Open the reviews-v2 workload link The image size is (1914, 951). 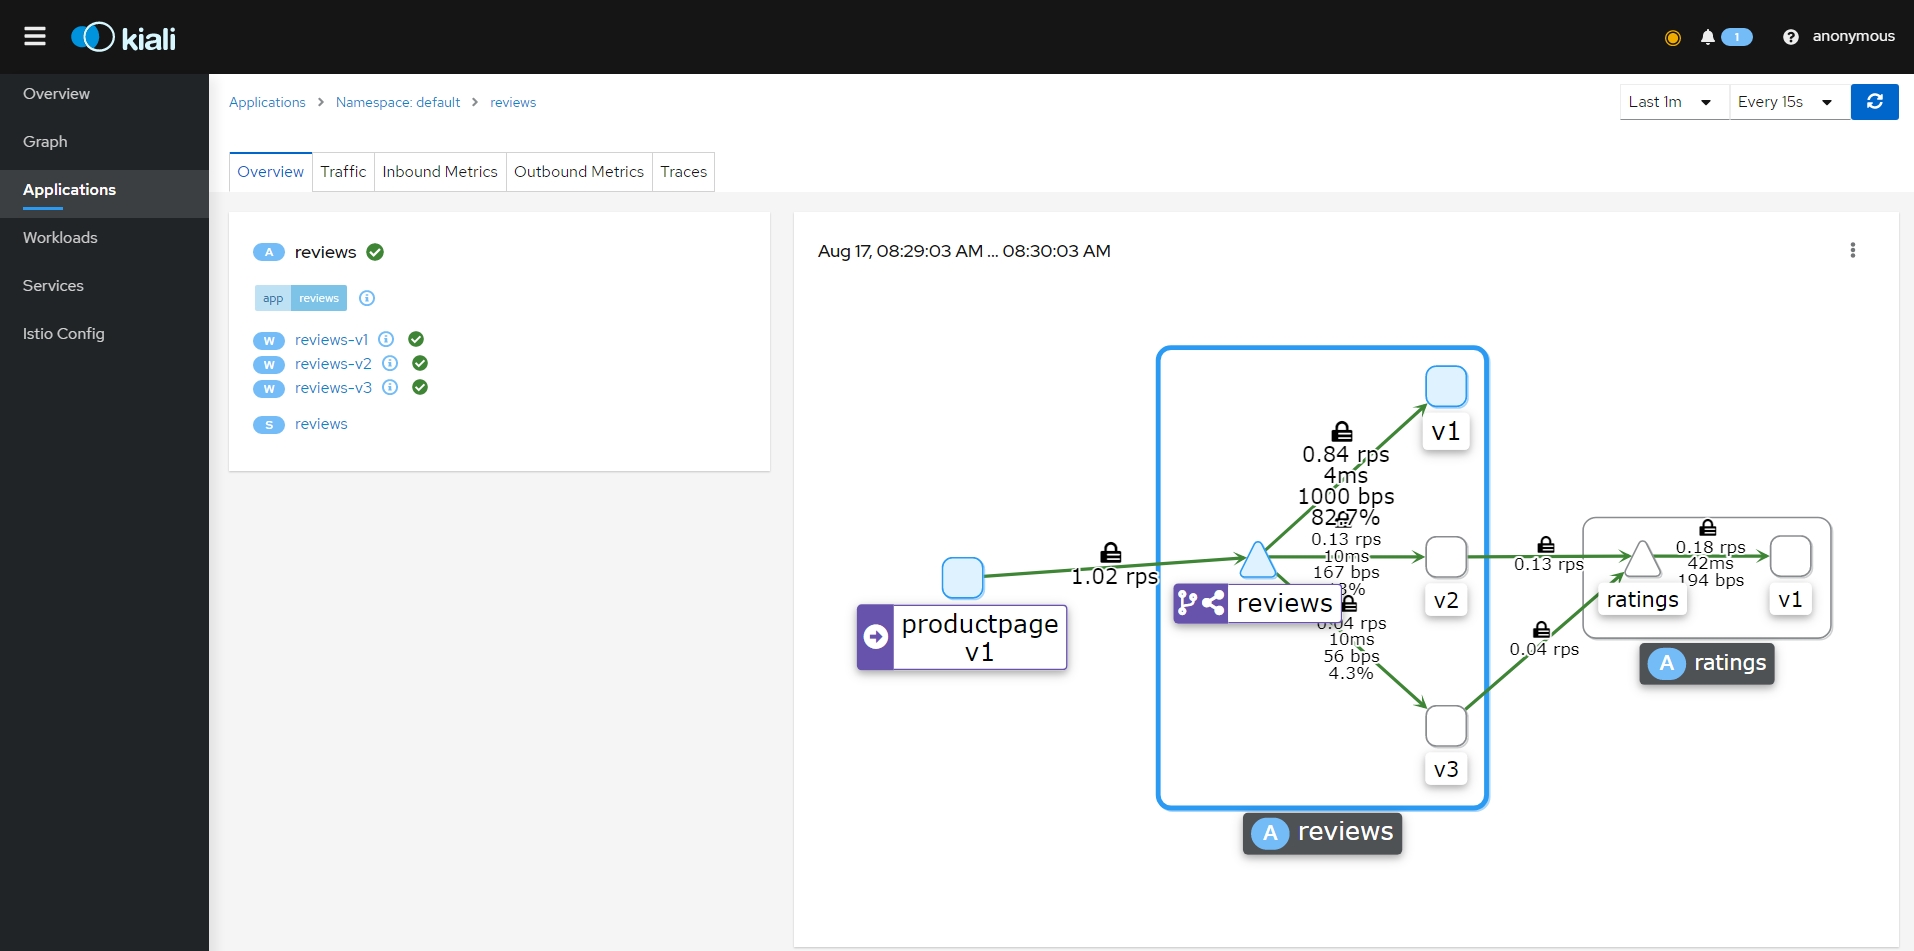(333, 364)
